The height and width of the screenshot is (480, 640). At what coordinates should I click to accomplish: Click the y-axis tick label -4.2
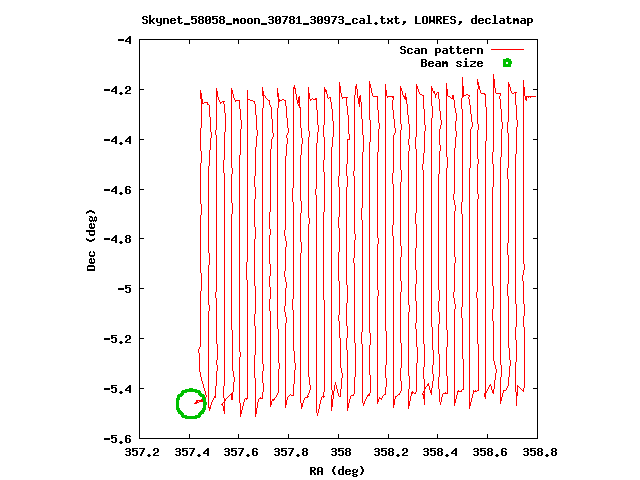point(118,90)
